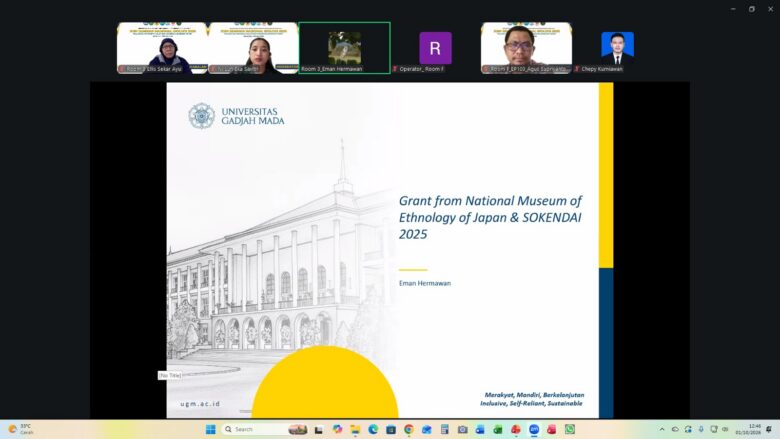Viewport: 780px width, 439px height.
Task: Open OneDrive cloud icon in system tray
Action: pos(675,429)
